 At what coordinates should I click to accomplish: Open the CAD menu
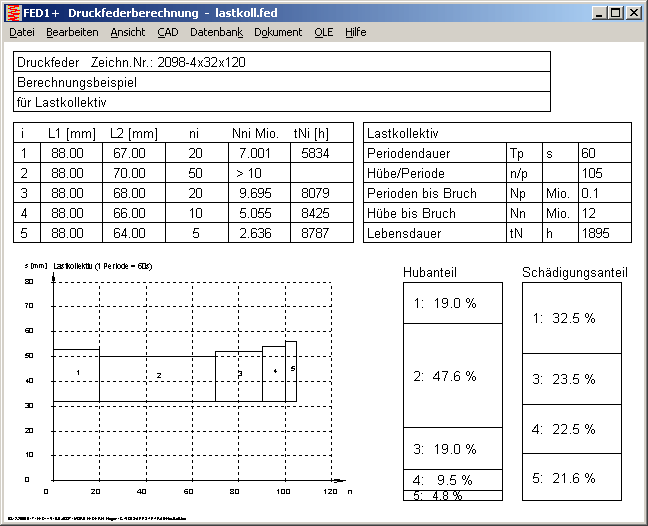tap(168, 32)
